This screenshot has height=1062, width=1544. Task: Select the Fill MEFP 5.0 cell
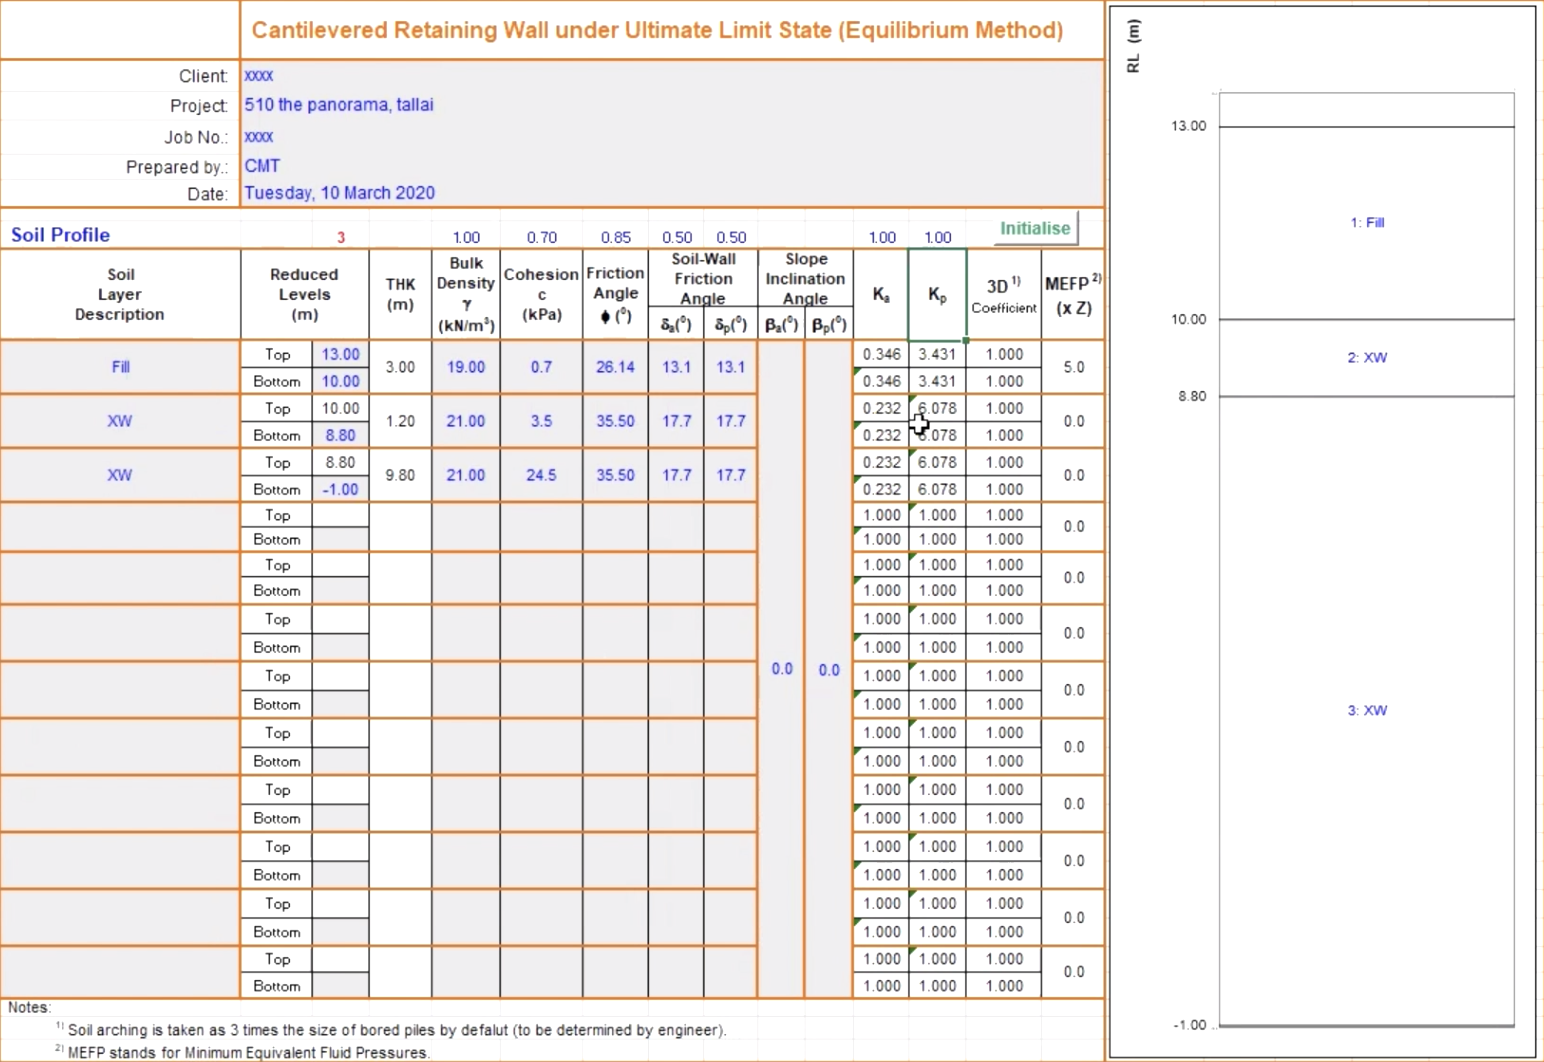point(1073,367)
